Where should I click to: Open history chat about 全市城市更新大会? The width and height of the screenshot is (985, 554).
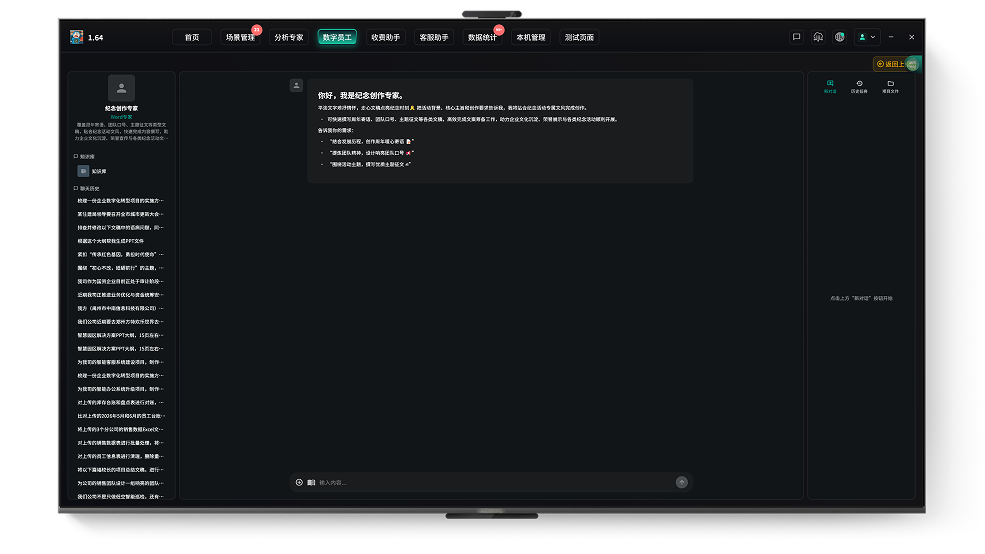click(x=120, y=214)
